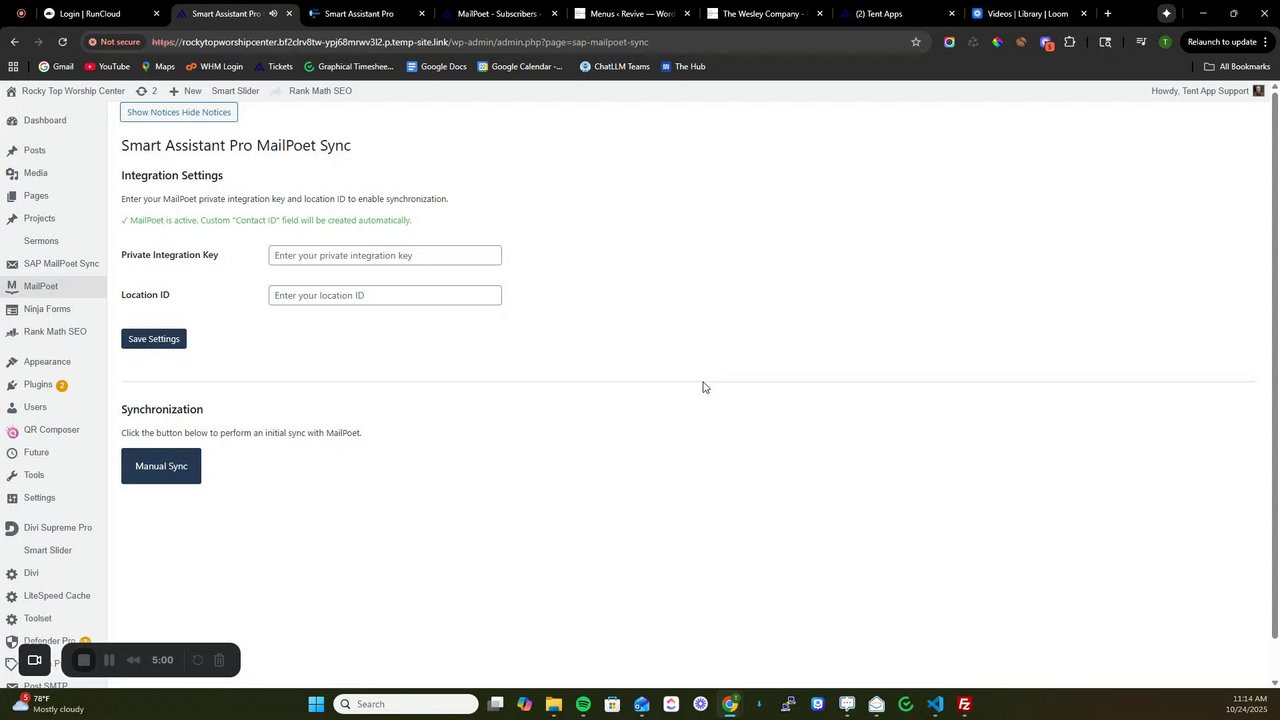Screen dimensions: 1280x720
Task: Stop the Loom recording
Action: [x=84, y=660]
